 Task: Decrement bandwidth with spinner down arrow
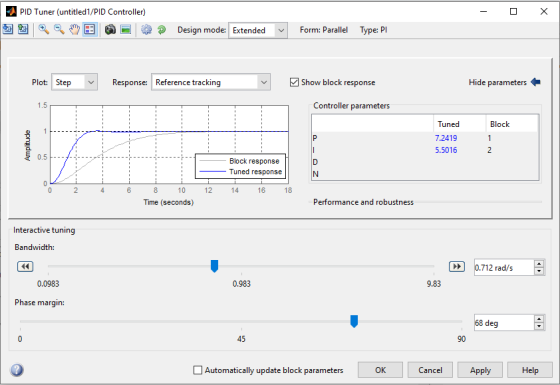pyautogui.click(x=539, y=271)
